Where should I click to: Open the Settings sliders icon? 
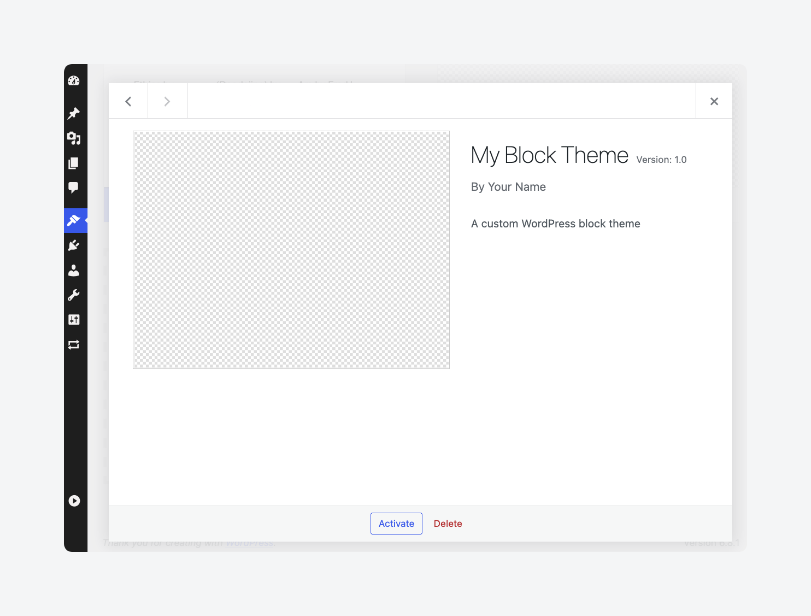(74, 320)
